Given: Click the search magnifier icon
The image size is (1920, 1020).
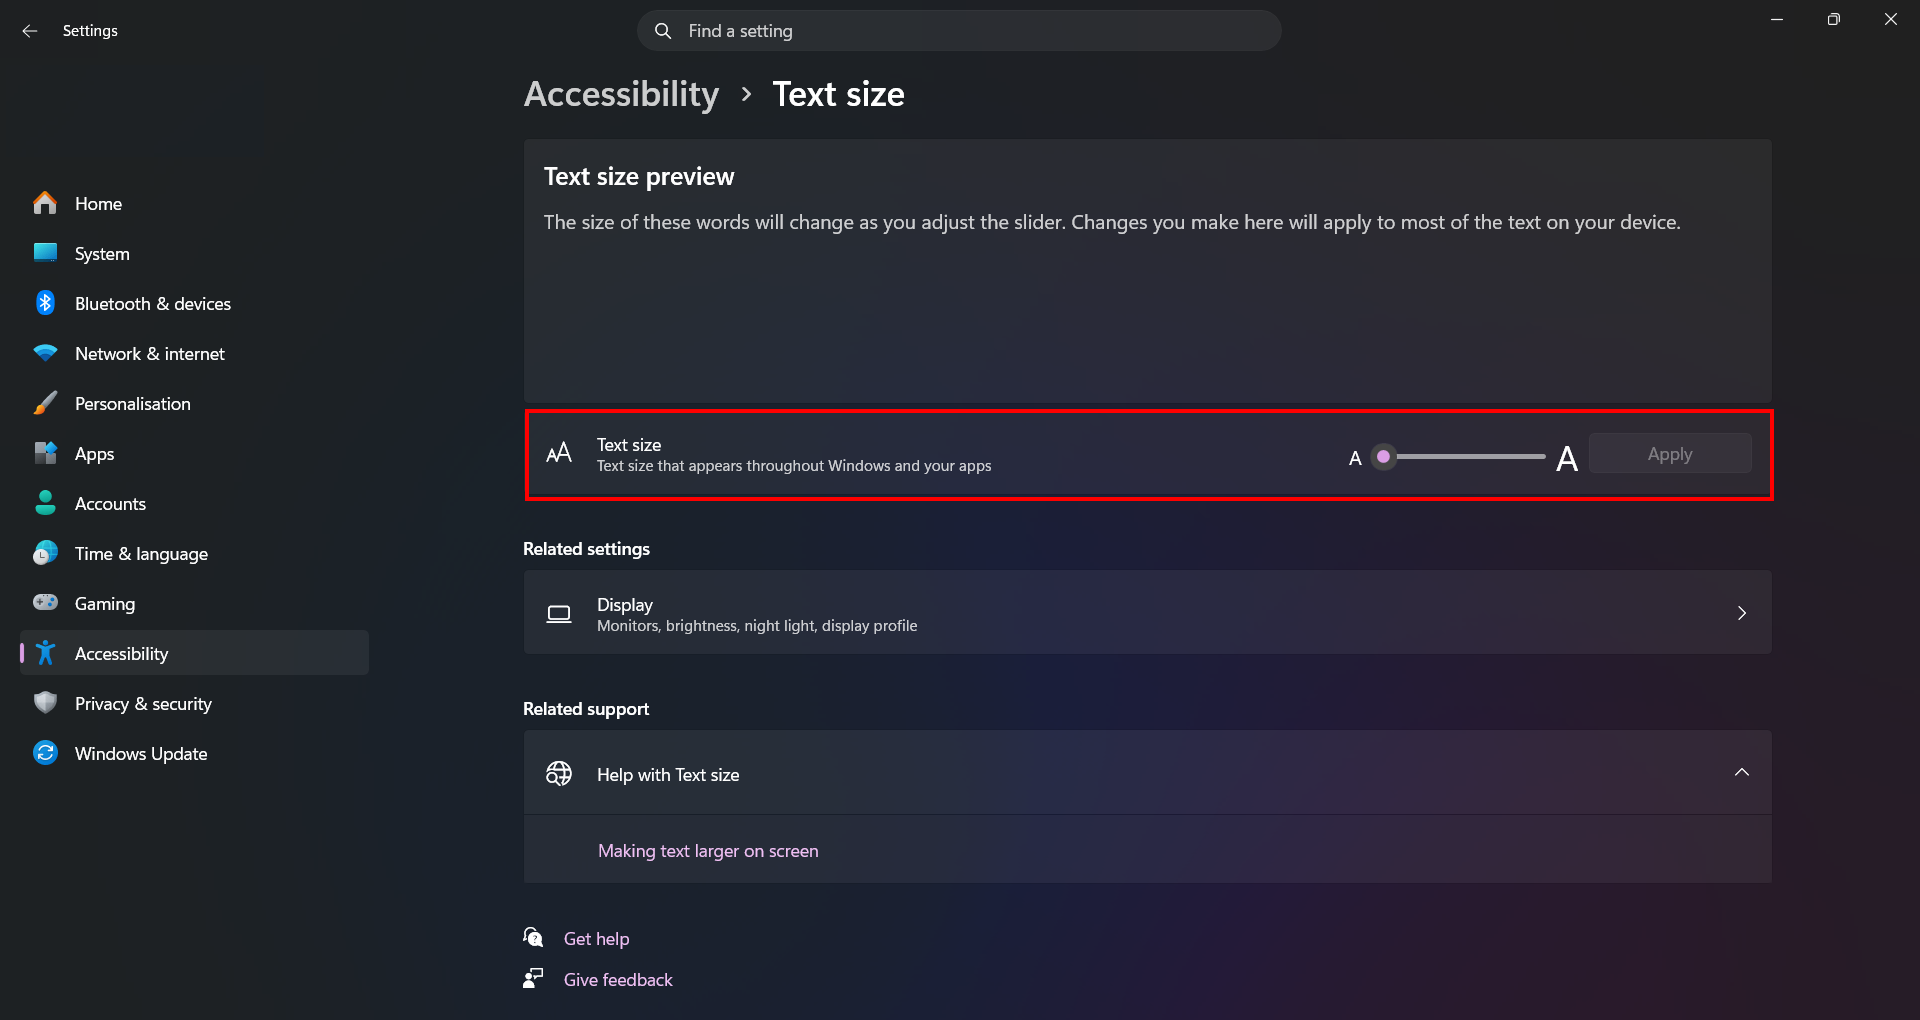Looking at the screenshot, I should pyautogui.click(x=663, y=31).
